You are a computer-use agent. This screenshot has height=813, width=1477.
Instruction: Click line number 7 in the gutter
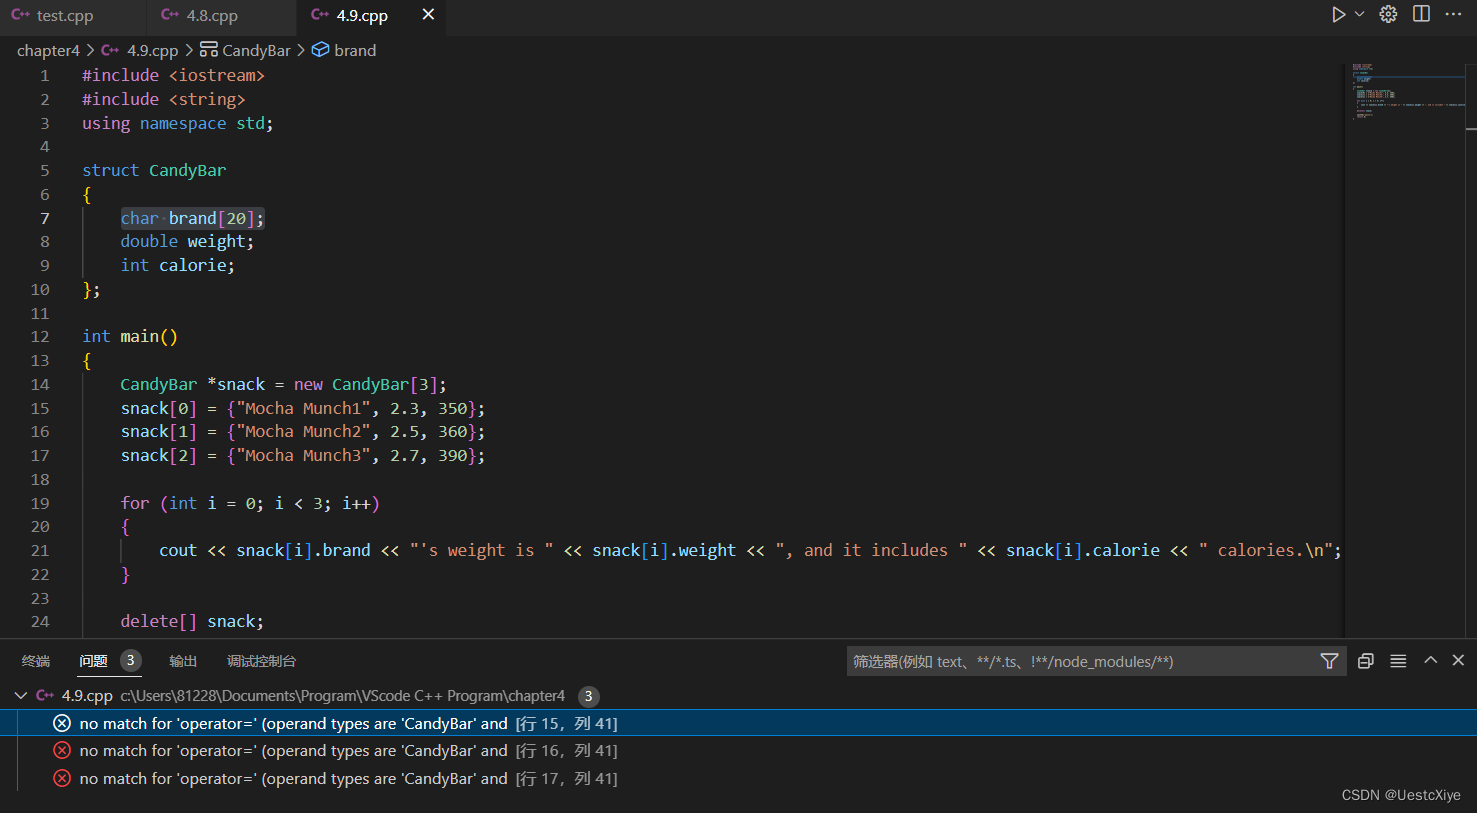coord(44,218)
